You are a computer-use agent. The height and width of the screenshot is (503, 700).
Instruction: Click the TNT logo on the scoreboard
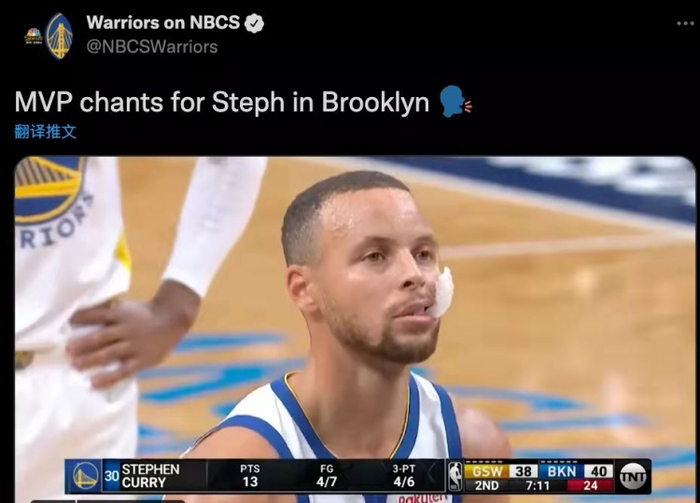(633, 477)
